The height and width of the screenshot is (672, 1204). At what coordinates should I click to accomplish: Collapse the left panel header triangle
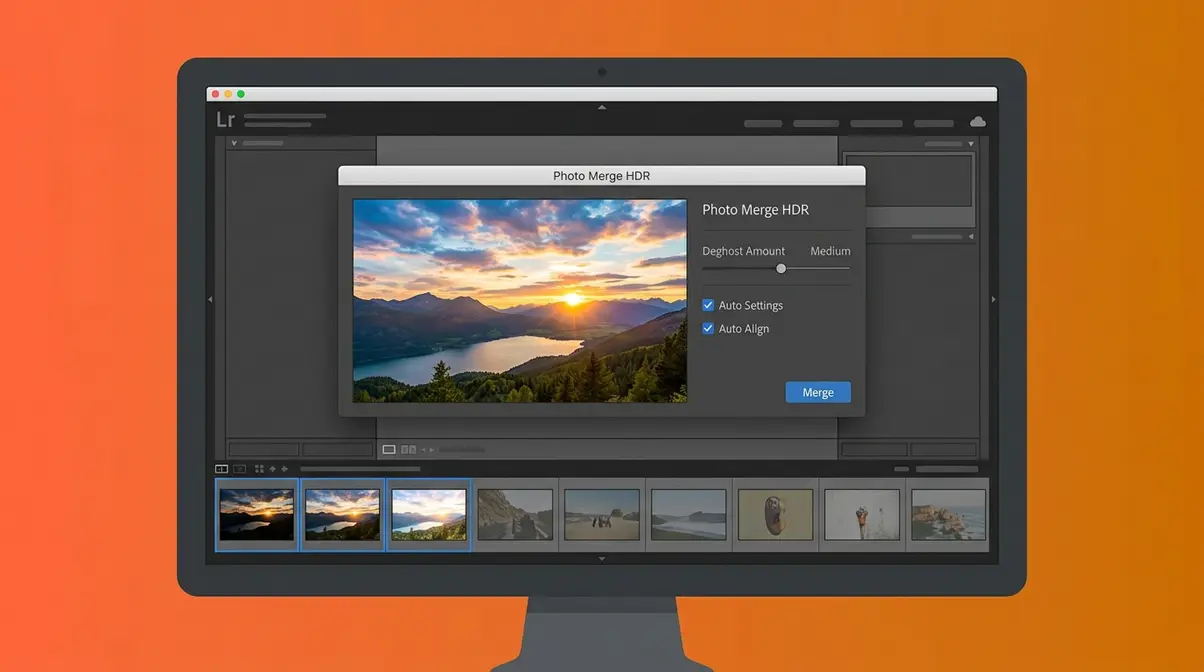coord(235,143)
